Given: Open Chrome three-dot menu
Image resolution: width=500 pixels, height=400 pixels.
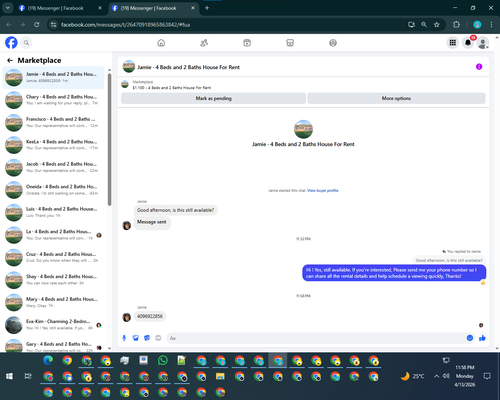Looking at the screenshot, I should (491, 24).
